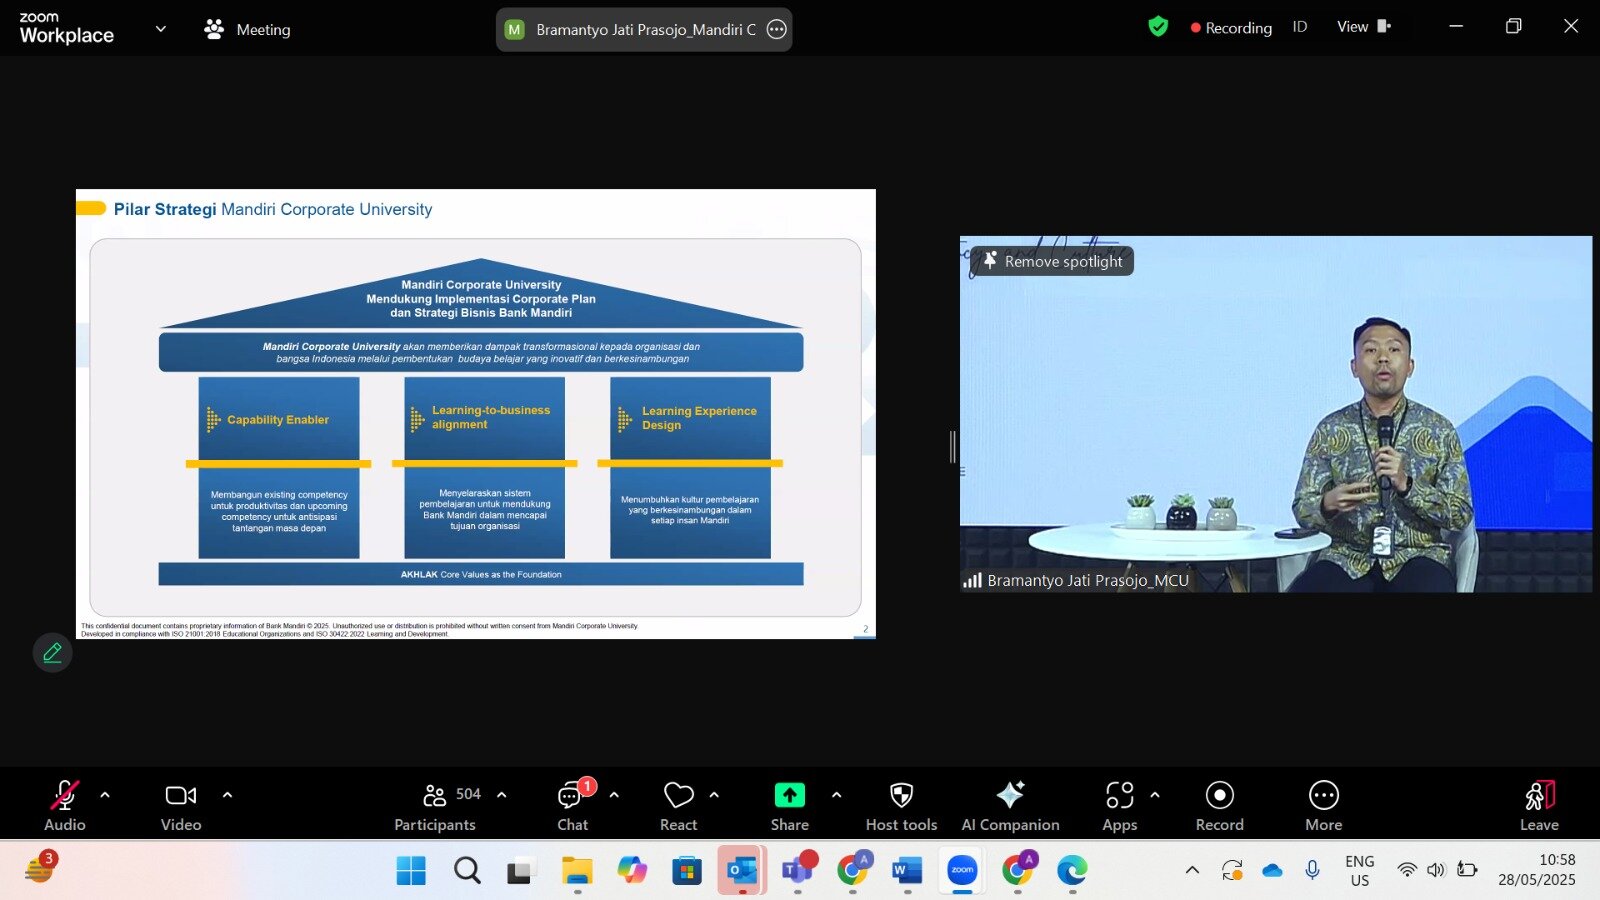Screen dimensions: 1600x900
Task: Show hidden tray icons chevron
Action: pos(1192,870)
